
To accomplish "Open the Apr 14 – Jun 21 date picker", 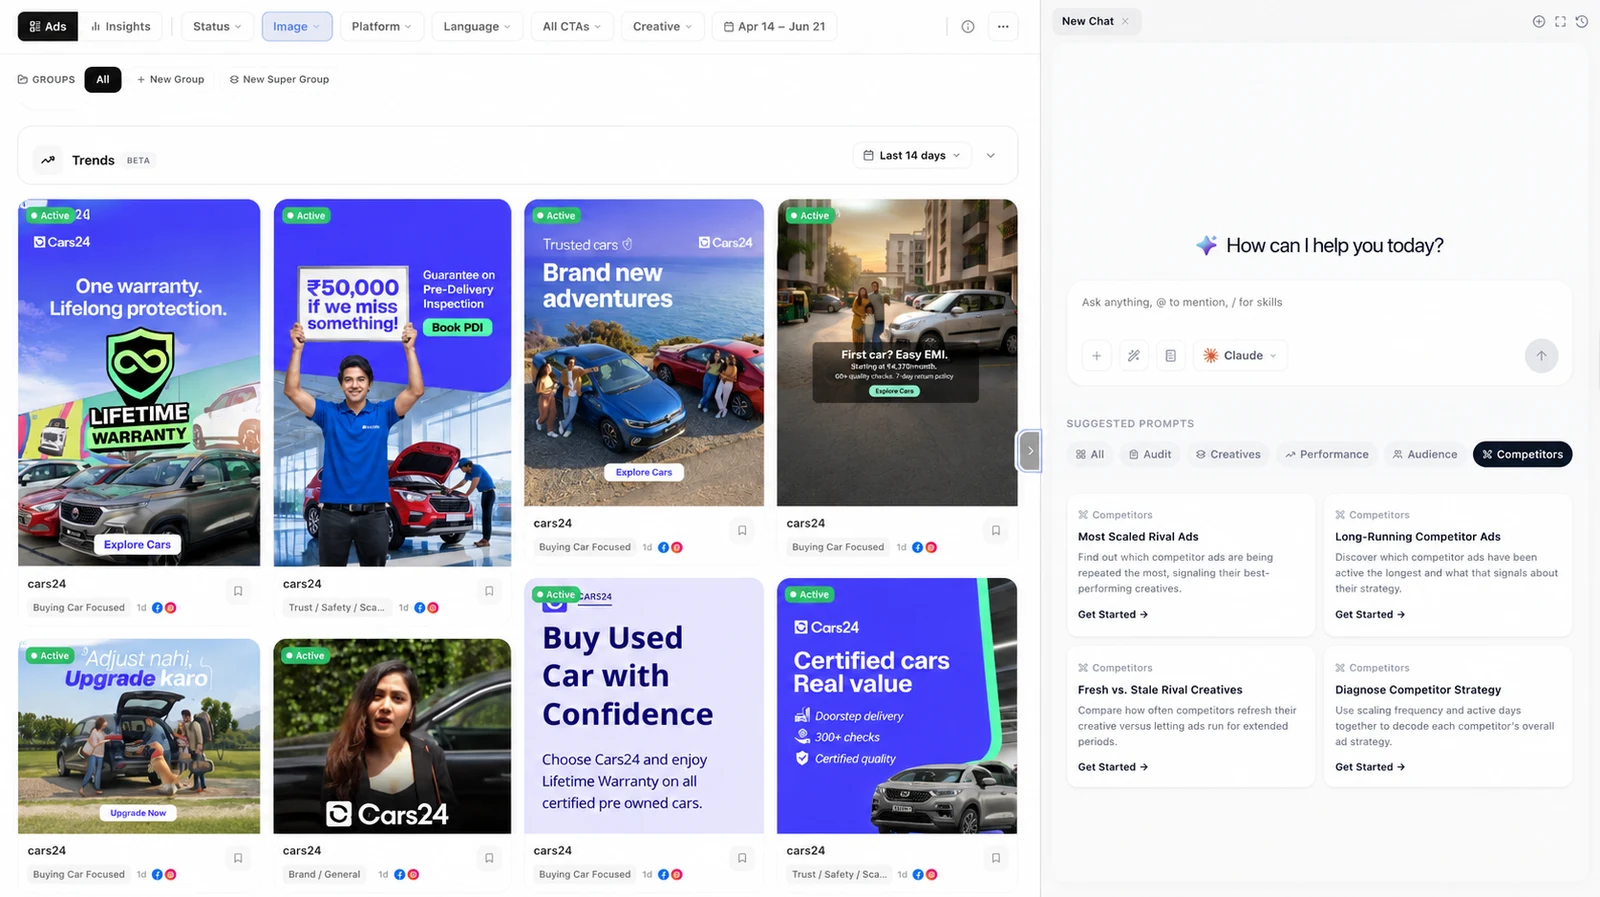I will [775, 27].
